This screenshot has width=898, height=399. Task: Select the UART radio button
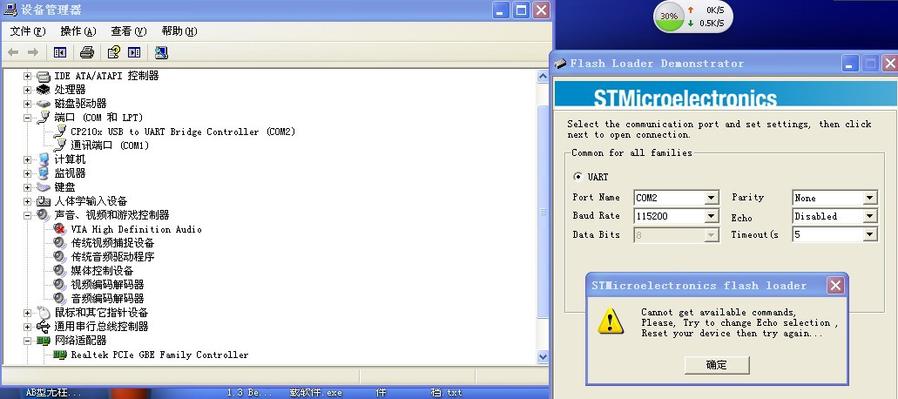577,177
